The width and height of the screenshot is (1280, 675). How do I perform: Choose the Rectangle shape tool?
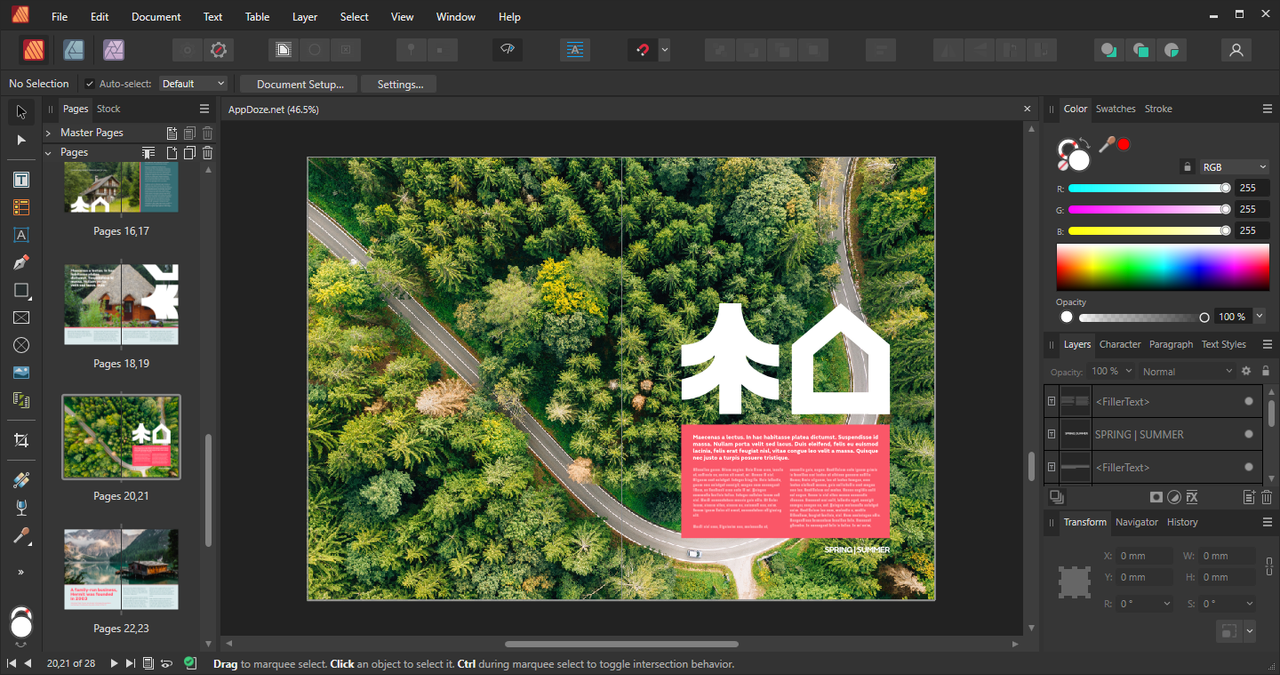pos(21,291)
